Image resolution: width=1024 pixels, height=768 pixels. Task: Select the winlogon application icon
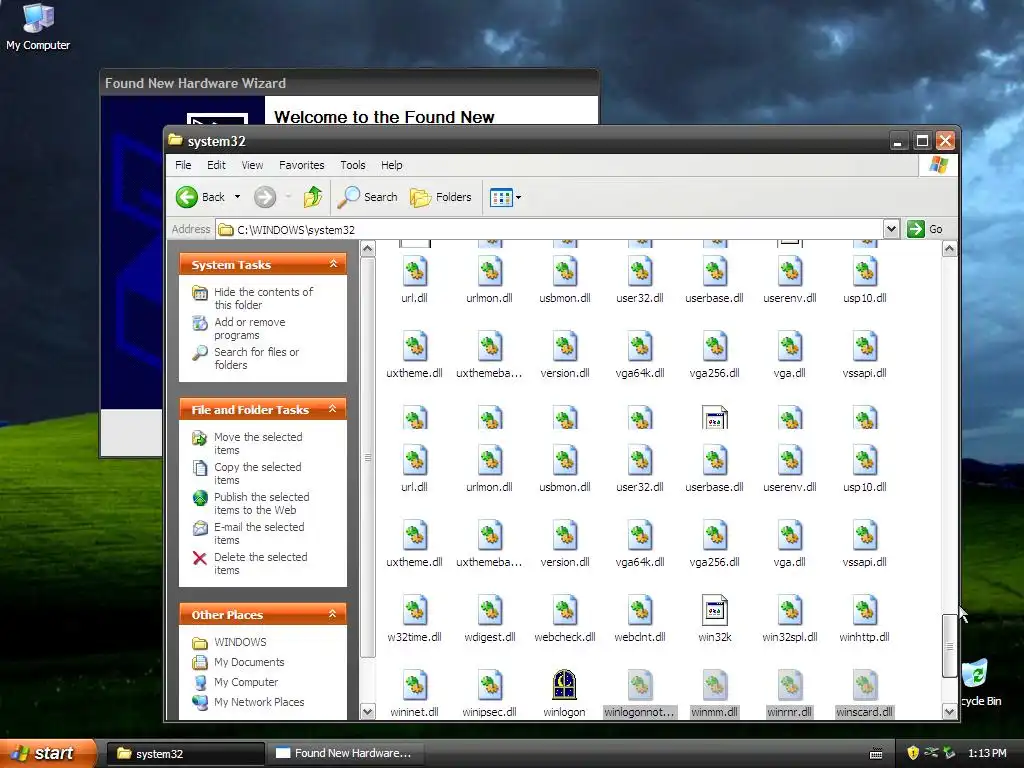564,685
